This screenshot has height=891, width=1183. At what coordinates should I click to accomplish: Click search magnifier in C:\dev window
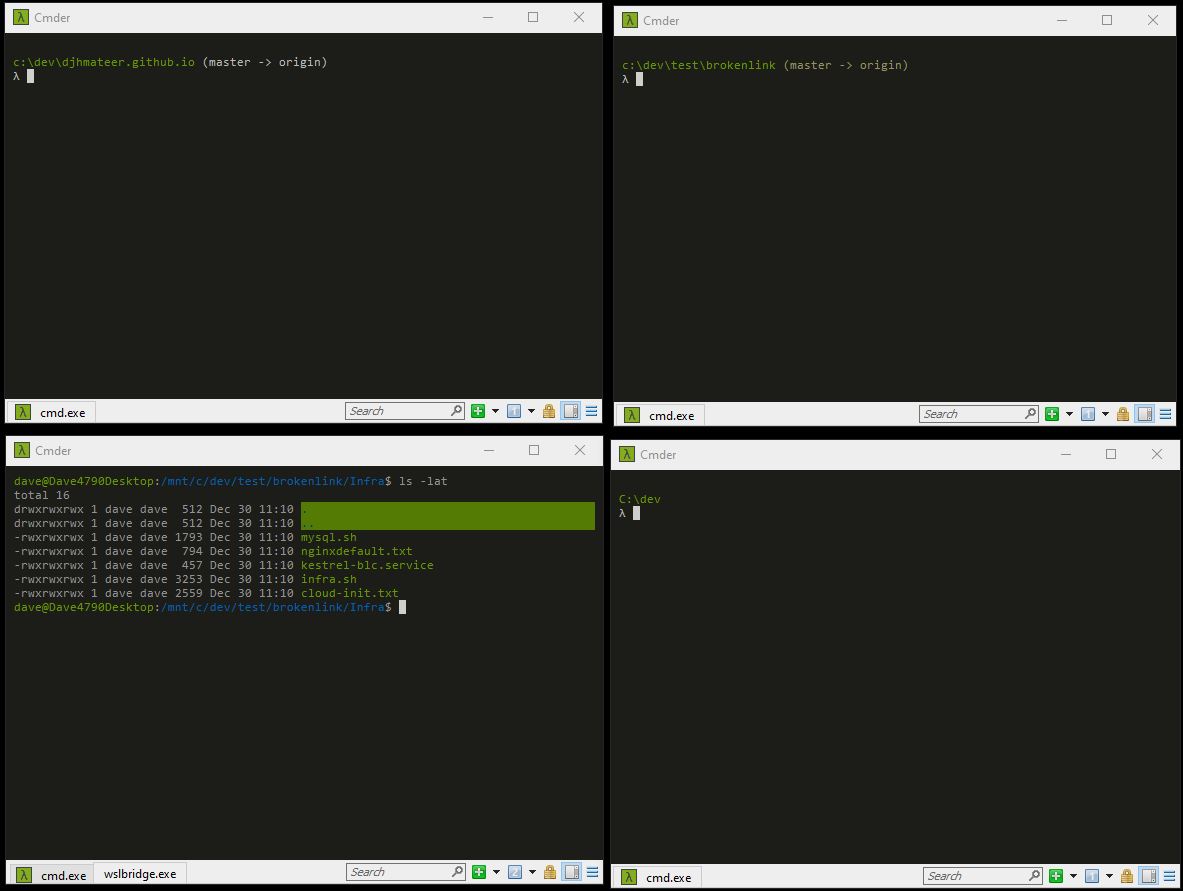(1034, 875)
